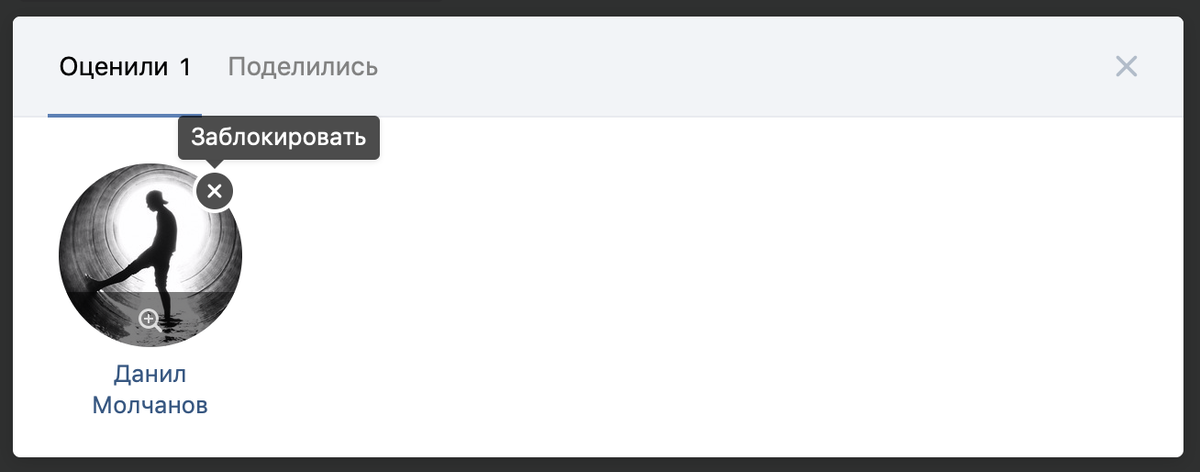The width and height of the screenshot is (1200, 472).
Task: Switch to the Поделились tab
Action: point(303,67)
